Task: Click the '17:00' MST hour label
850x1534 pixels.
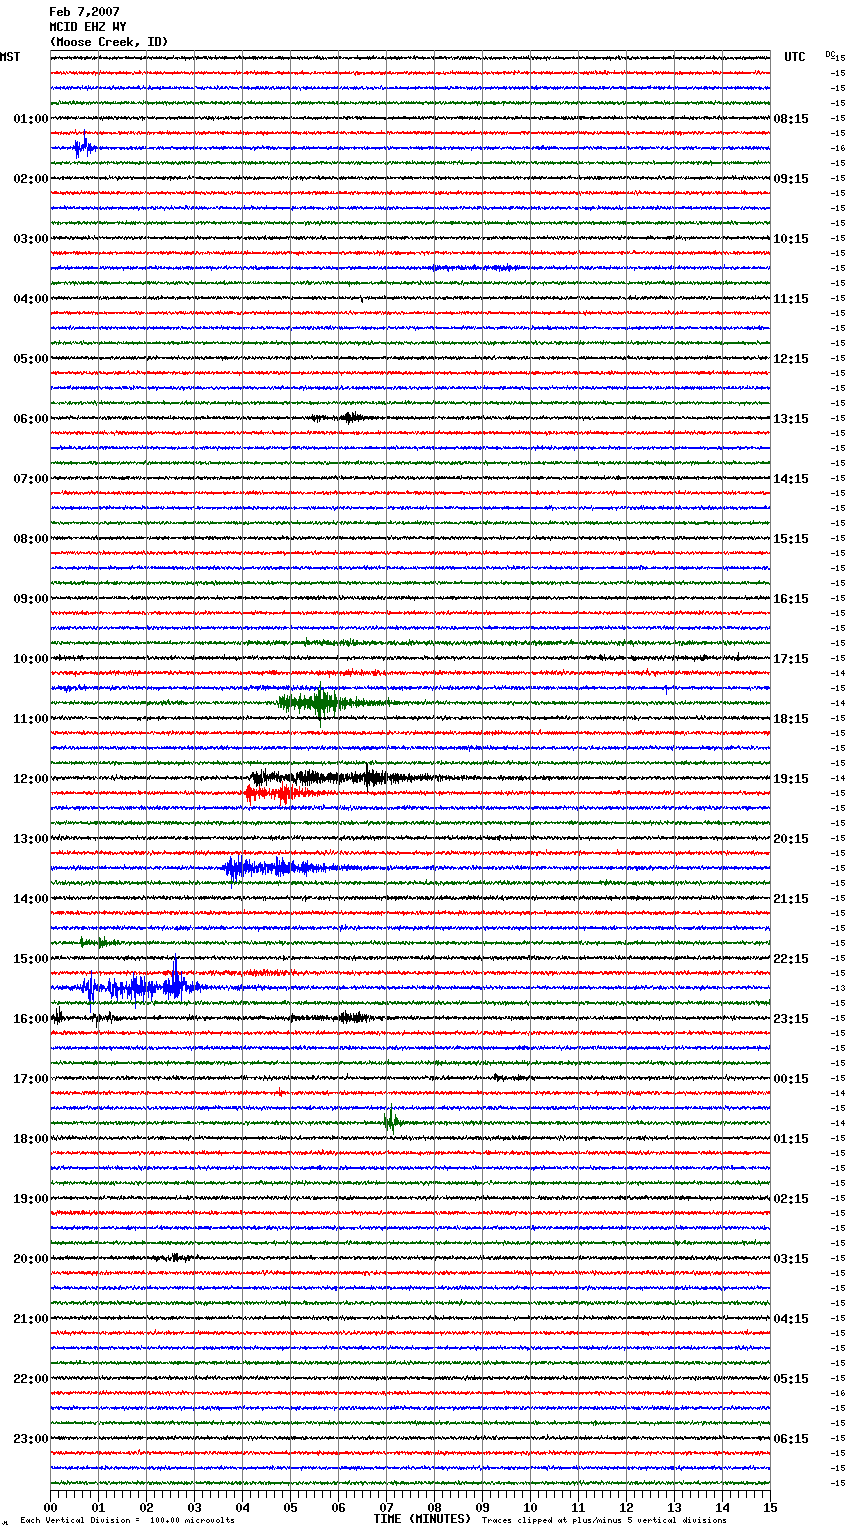Action: (x=31, y=1079)
